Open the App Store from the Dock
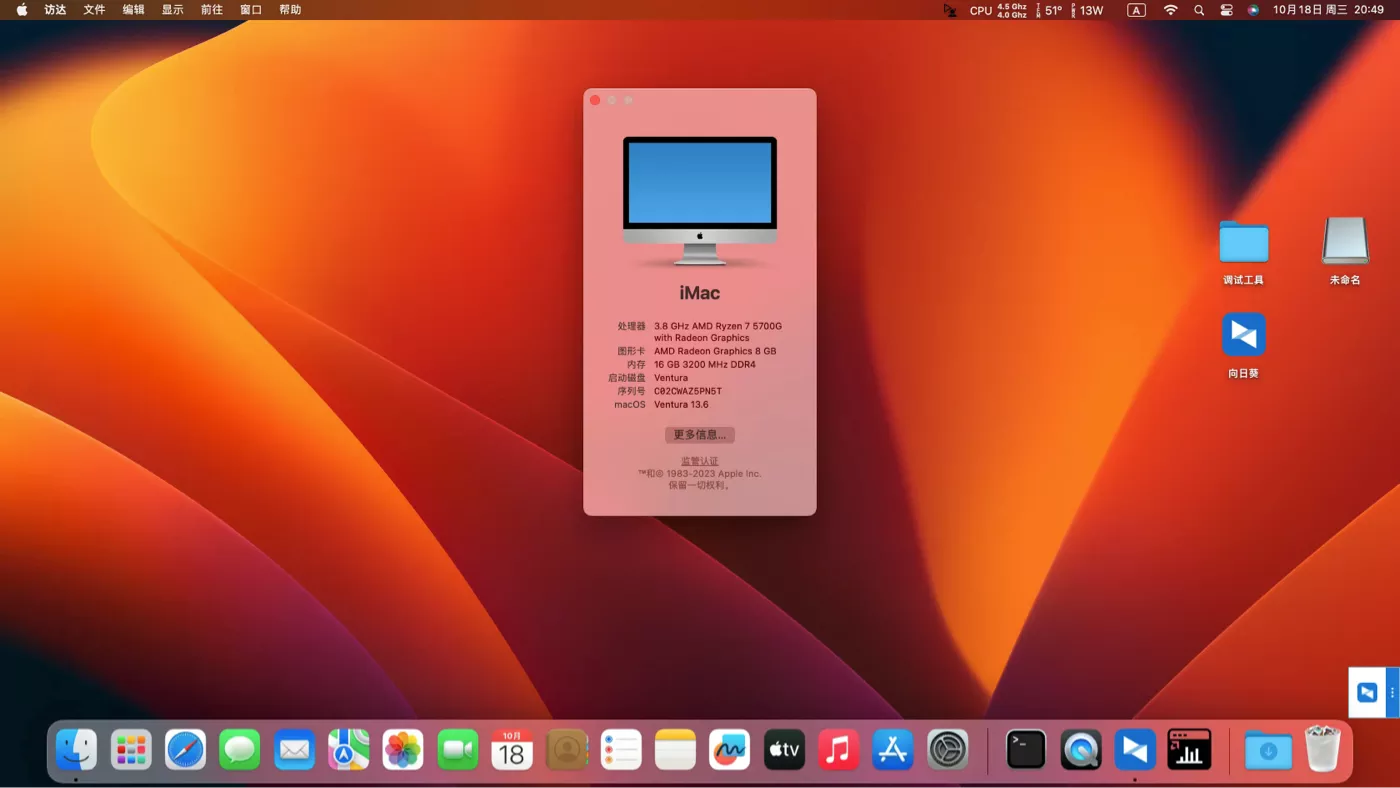Viewport: 1400px width, 788px height. [892, 749]
